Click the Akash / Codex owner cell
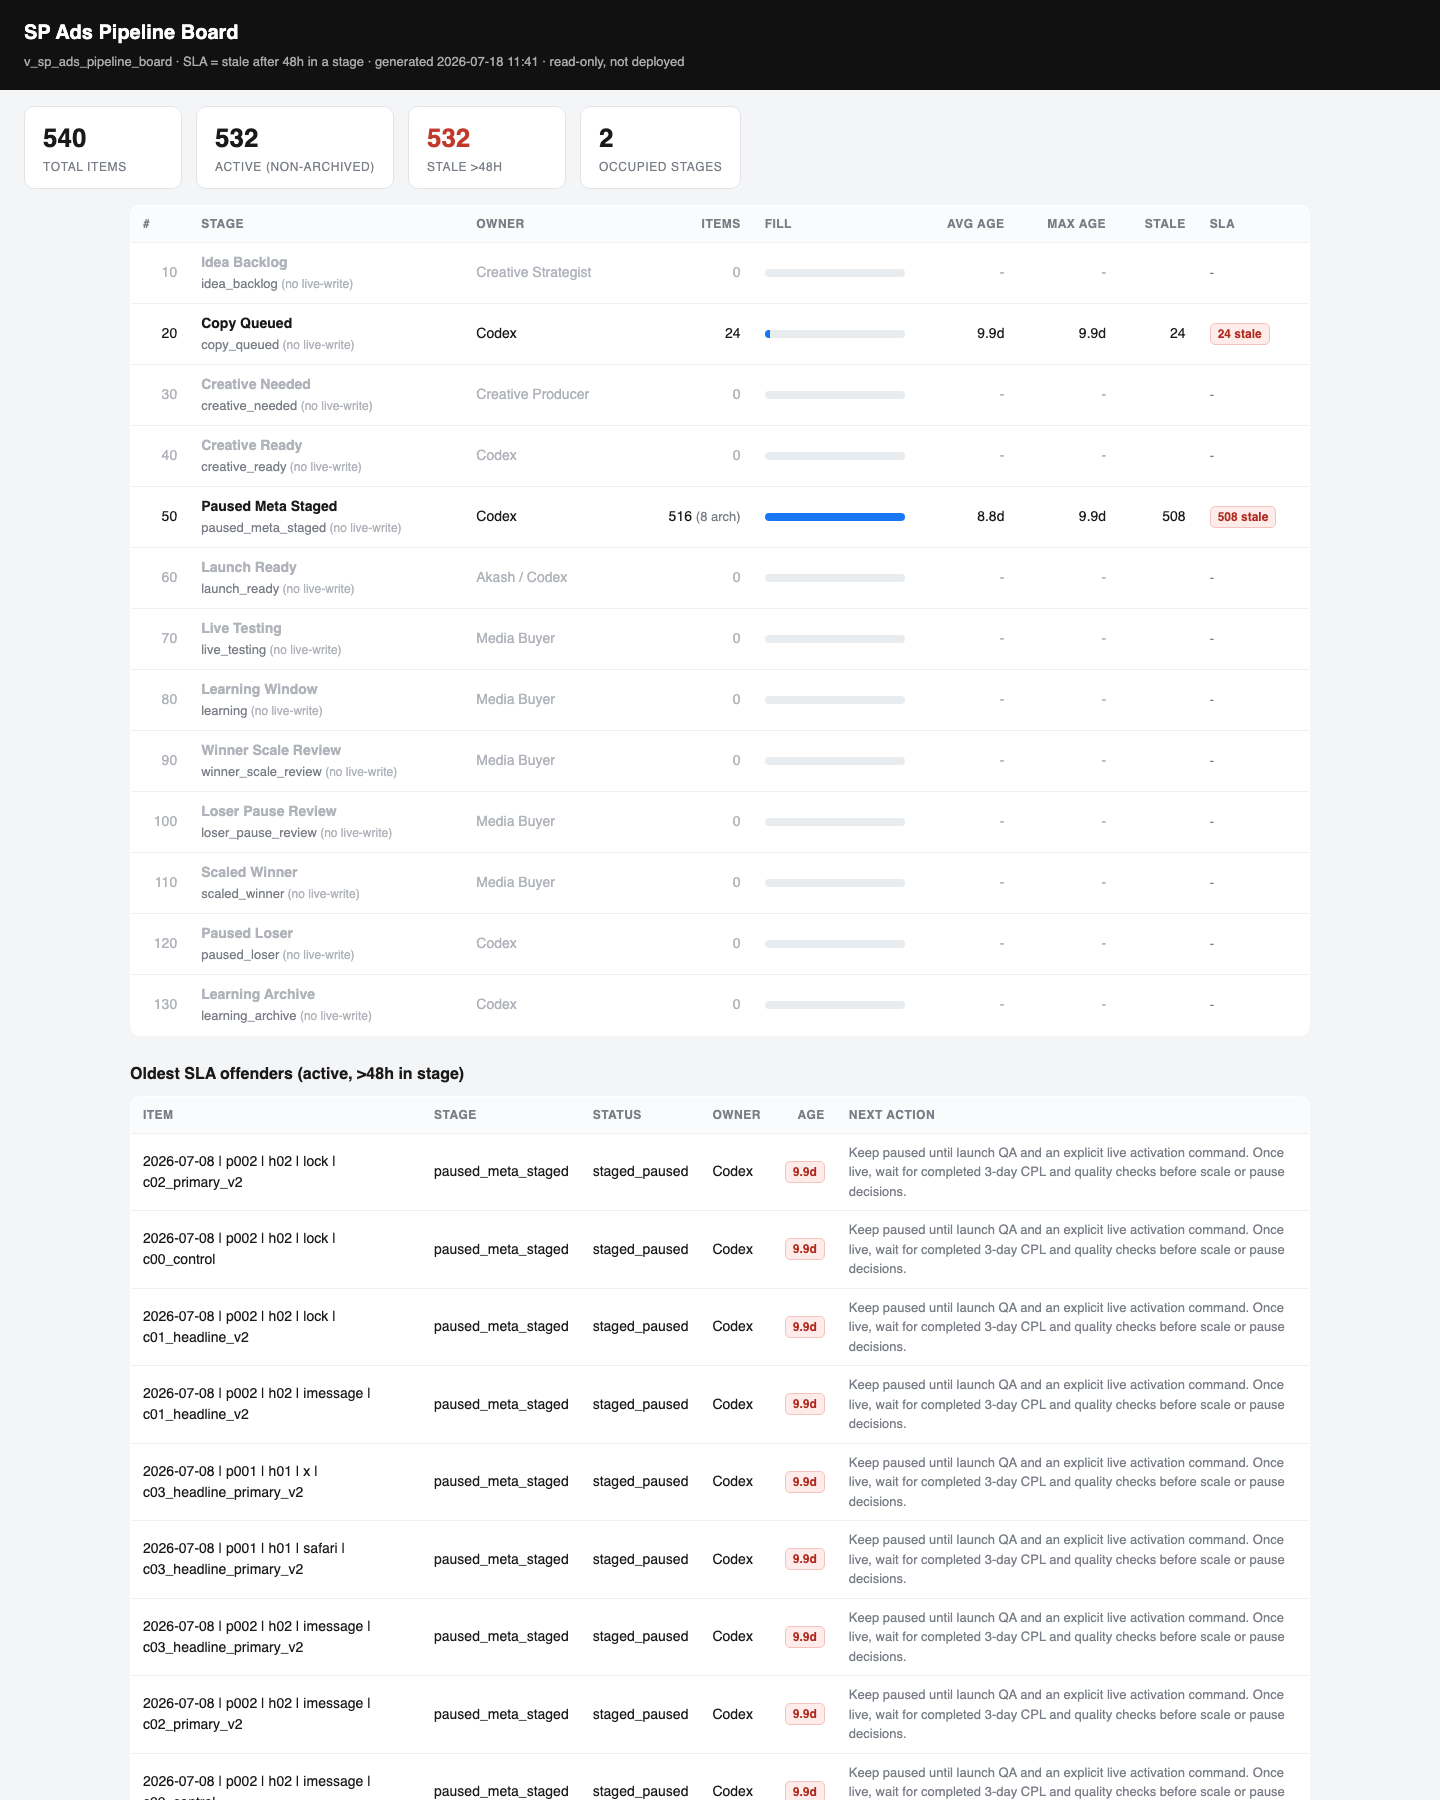The width and height of the screenshot is (1440, 1800). (521, 577)
